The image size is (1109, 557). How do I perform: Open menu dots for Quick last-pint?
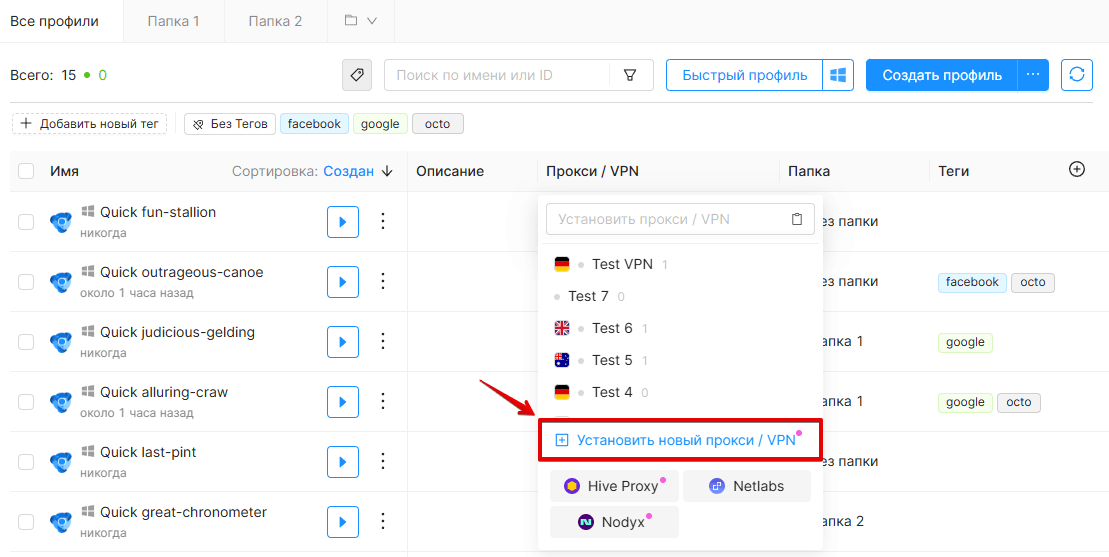pyautogui.click(x=383, y=462)
